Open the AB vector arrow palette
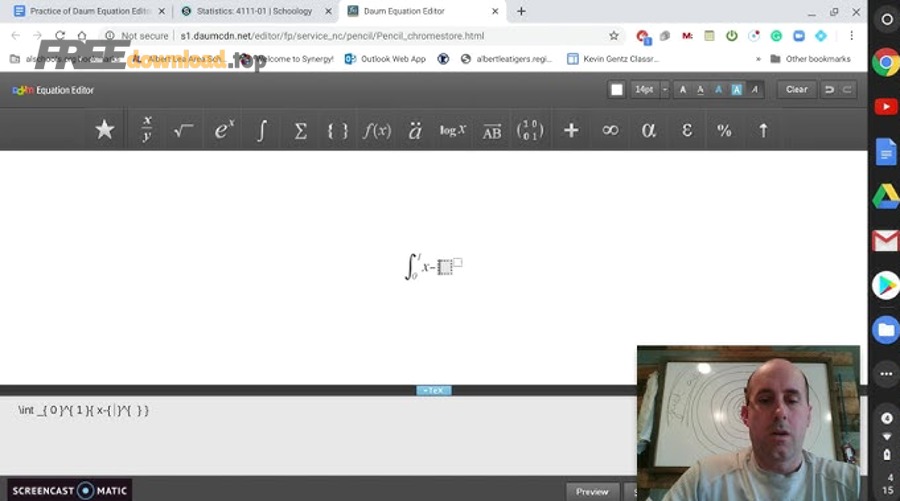The height and width of the screenshot is (501, 900). 492,130
